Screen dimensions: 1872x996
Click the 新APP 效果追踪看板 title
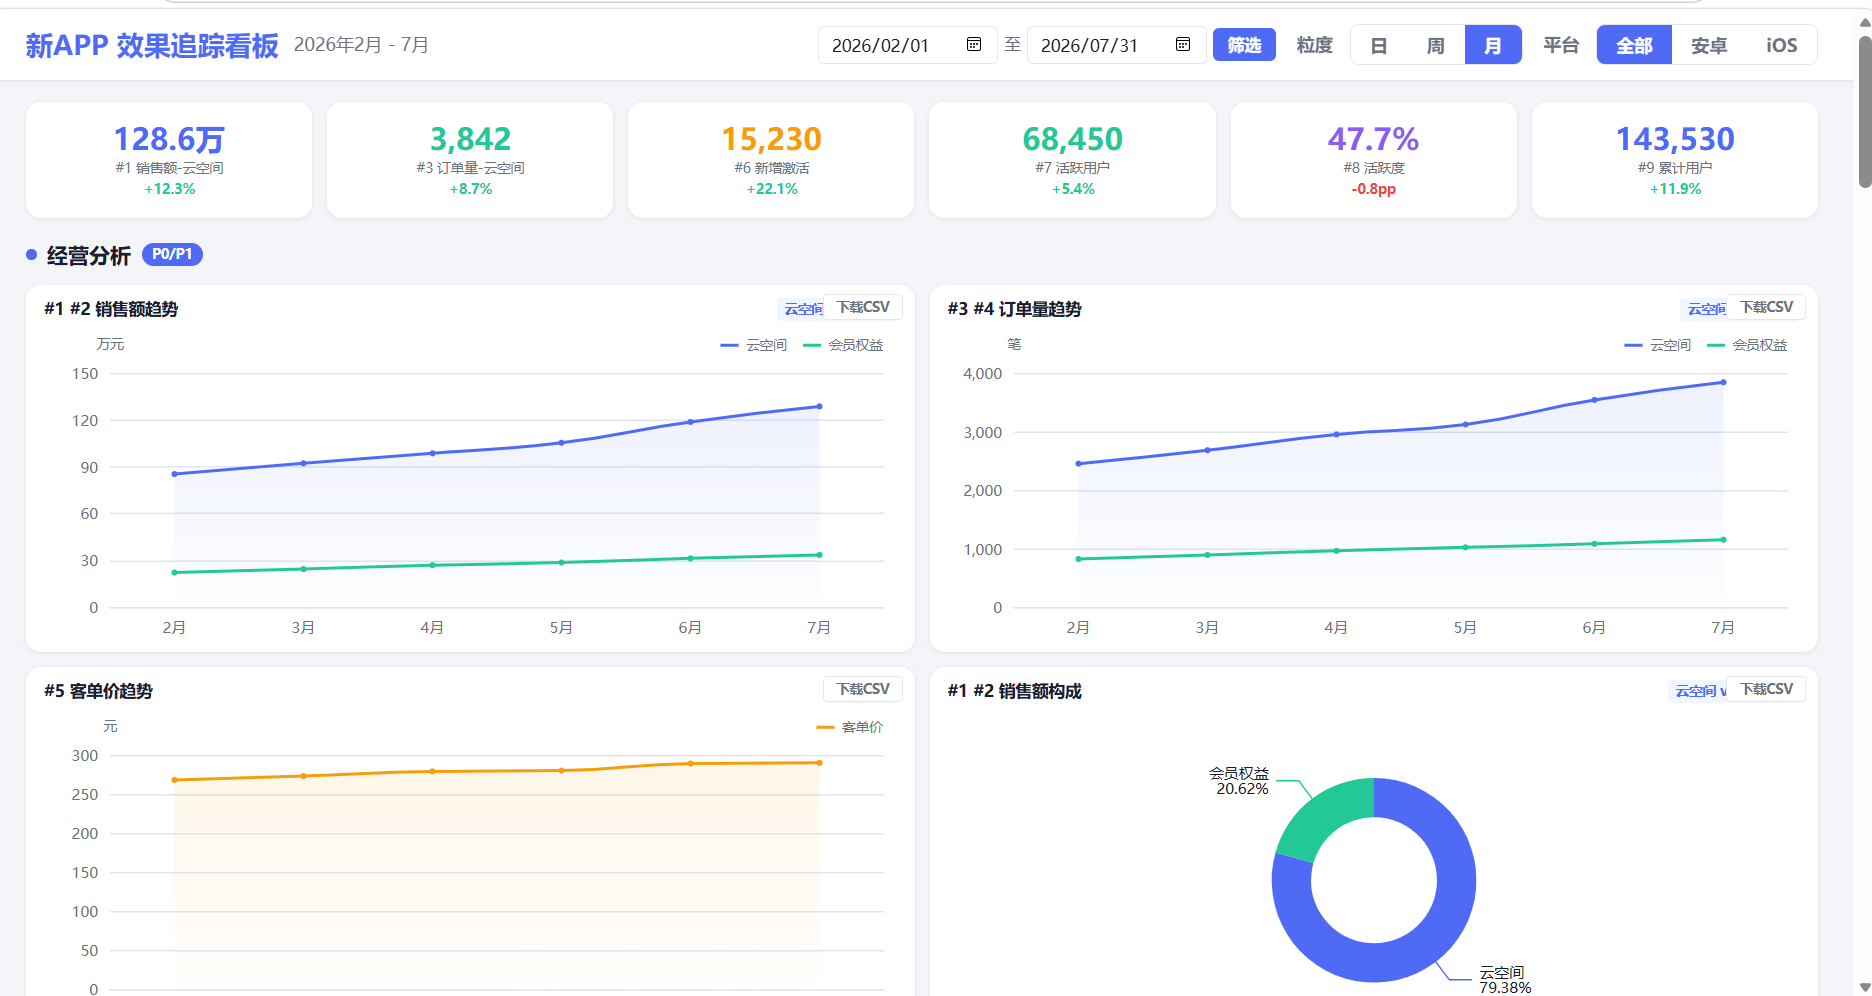pos(152,46)
